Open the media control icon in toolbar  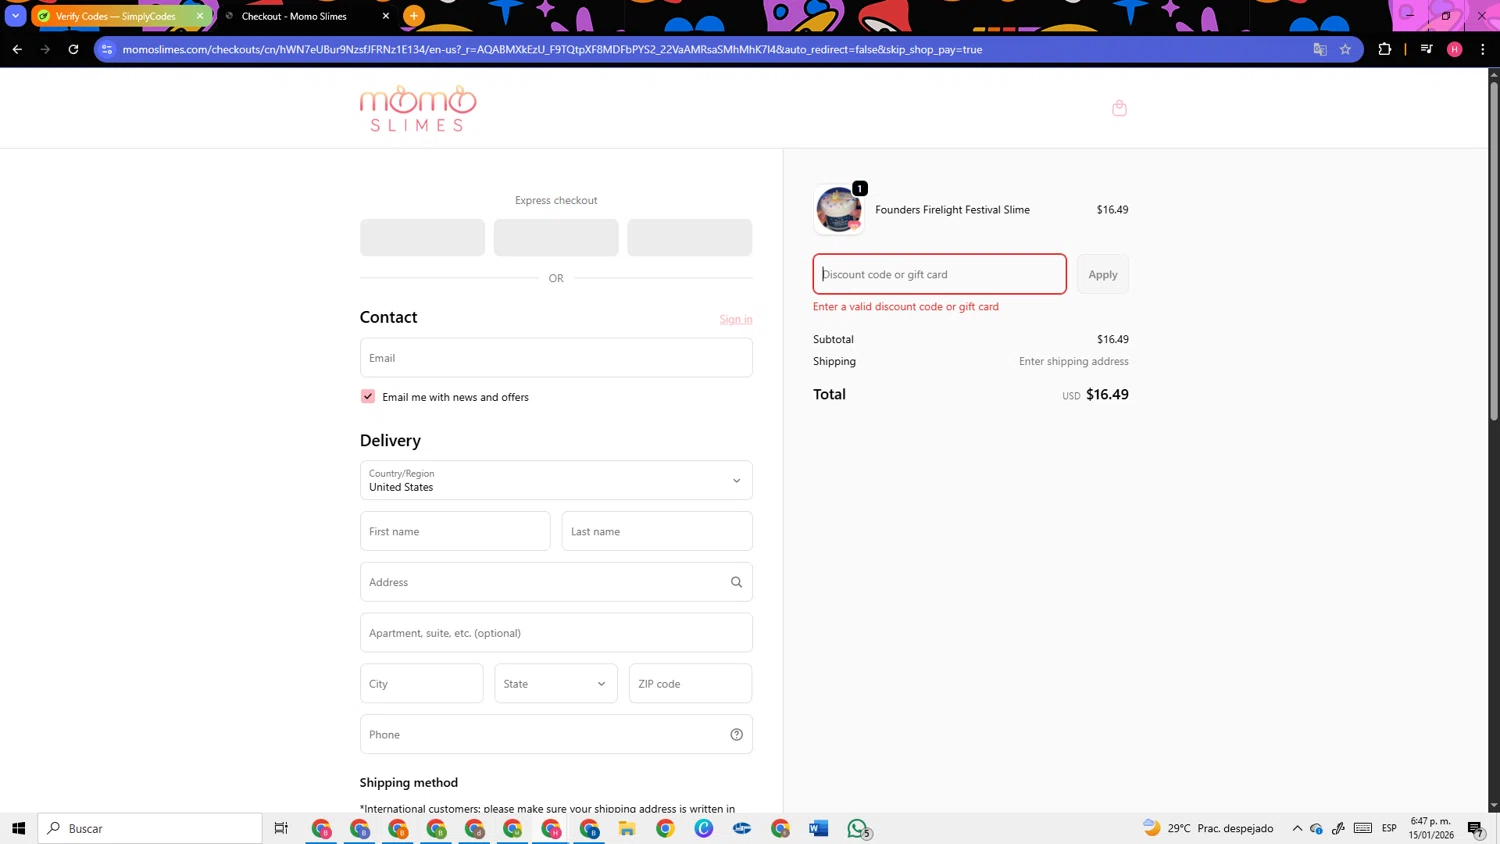point(1427,49)
